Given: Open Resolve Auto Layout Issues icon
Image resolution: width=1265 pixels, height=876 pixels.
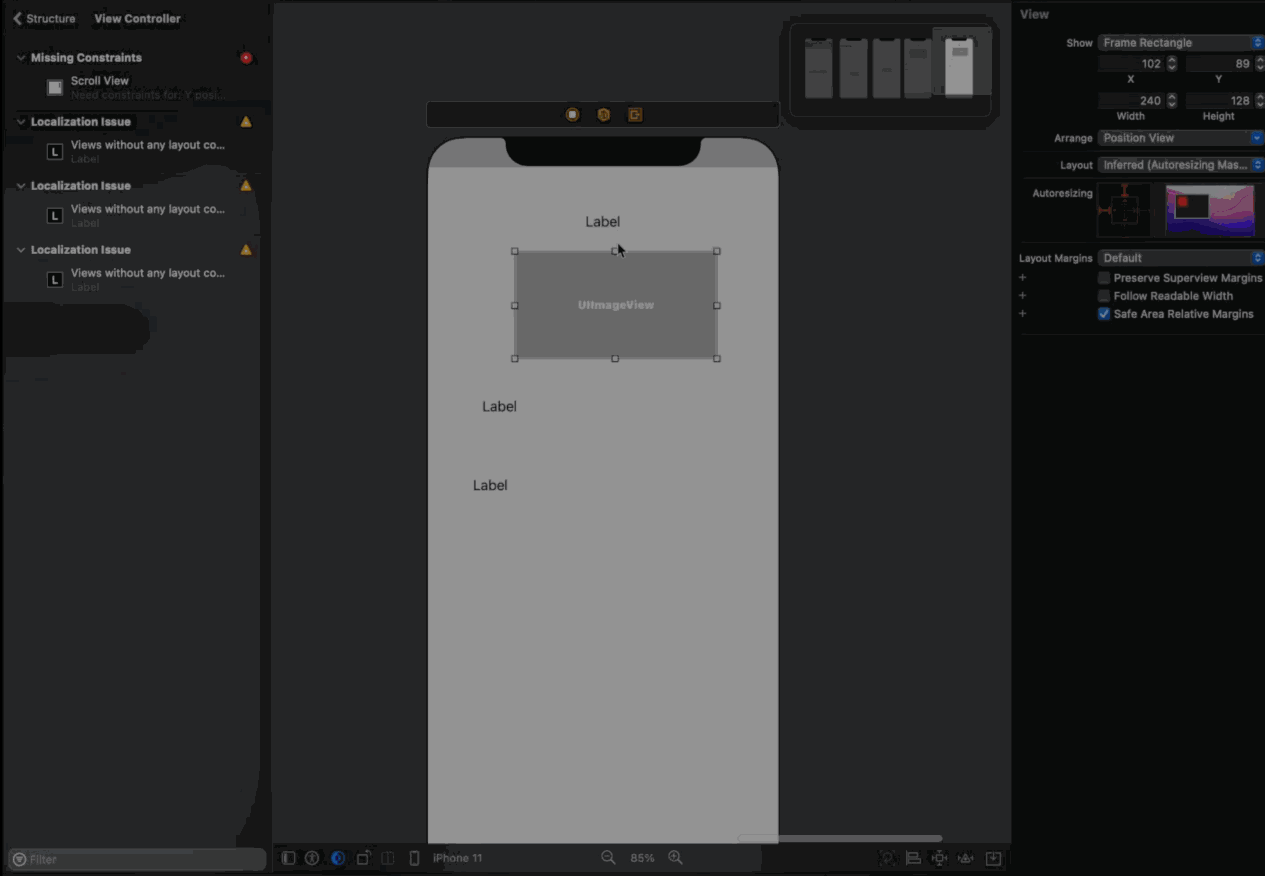Looking at the screenshot, I should pos(966,858).
